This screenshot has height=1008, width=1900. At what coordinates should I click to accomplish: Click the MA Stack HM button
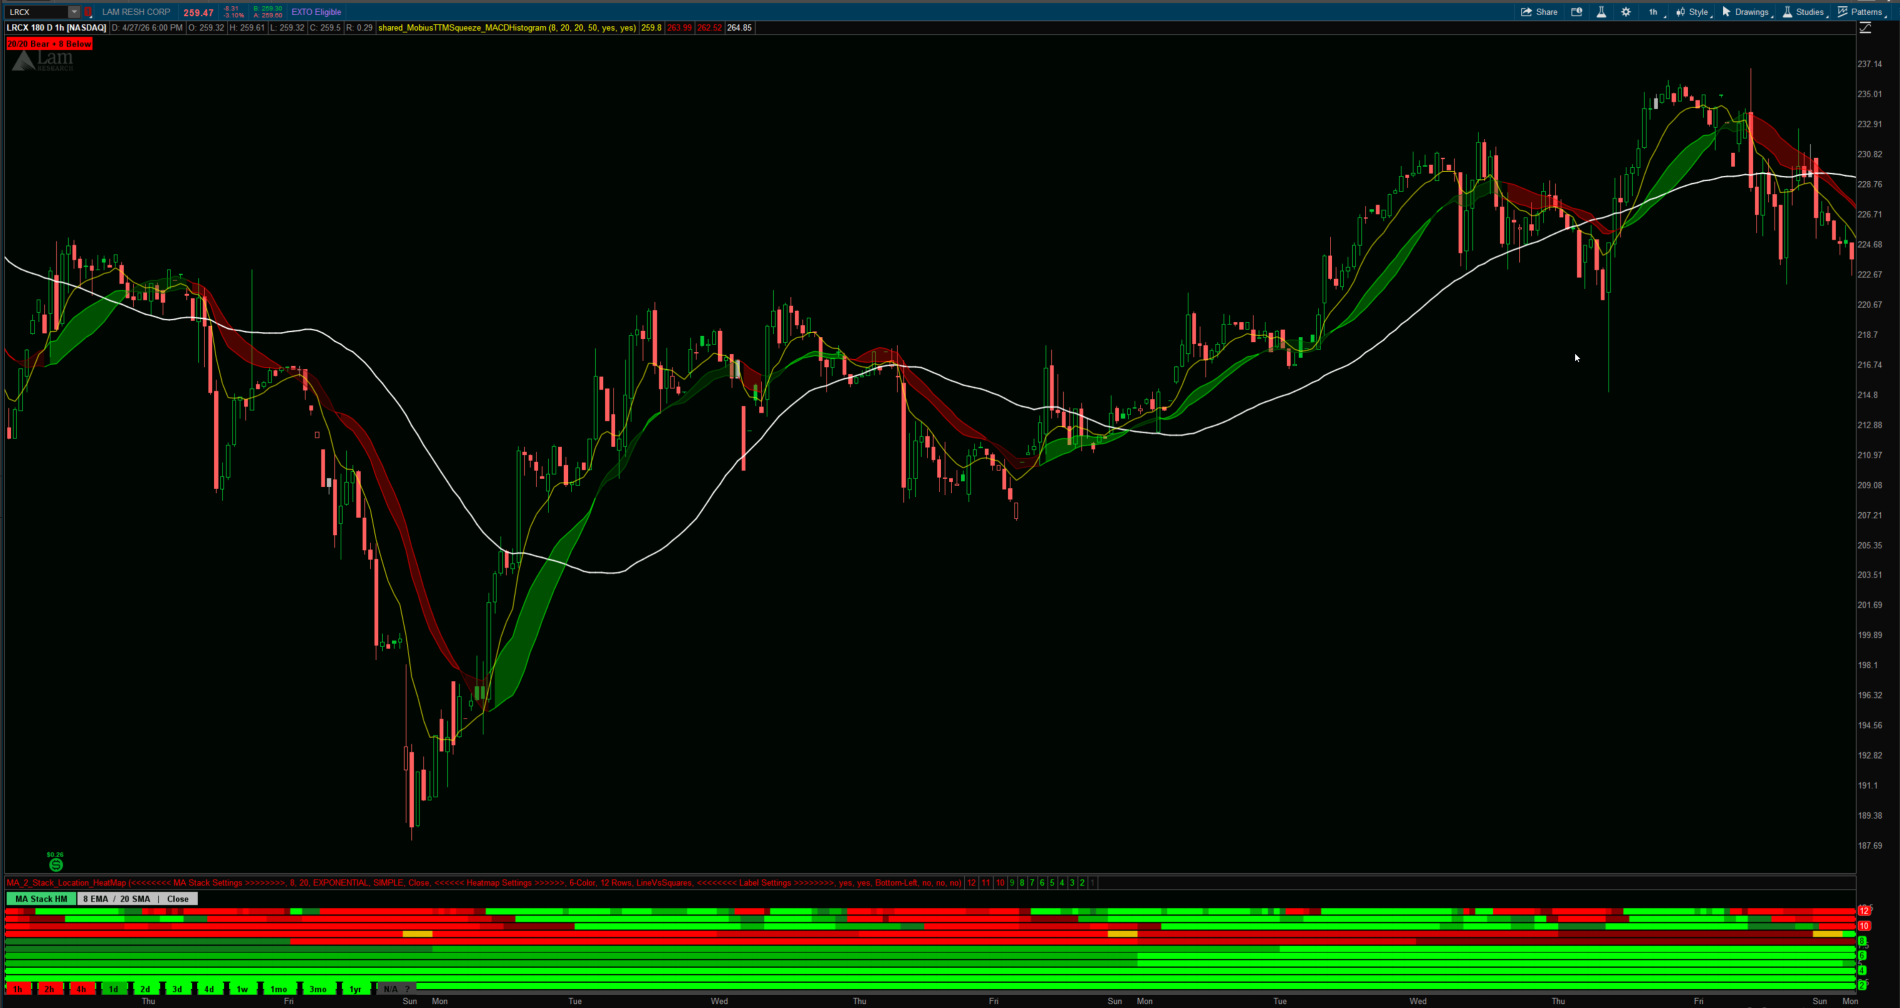[41, 898]
